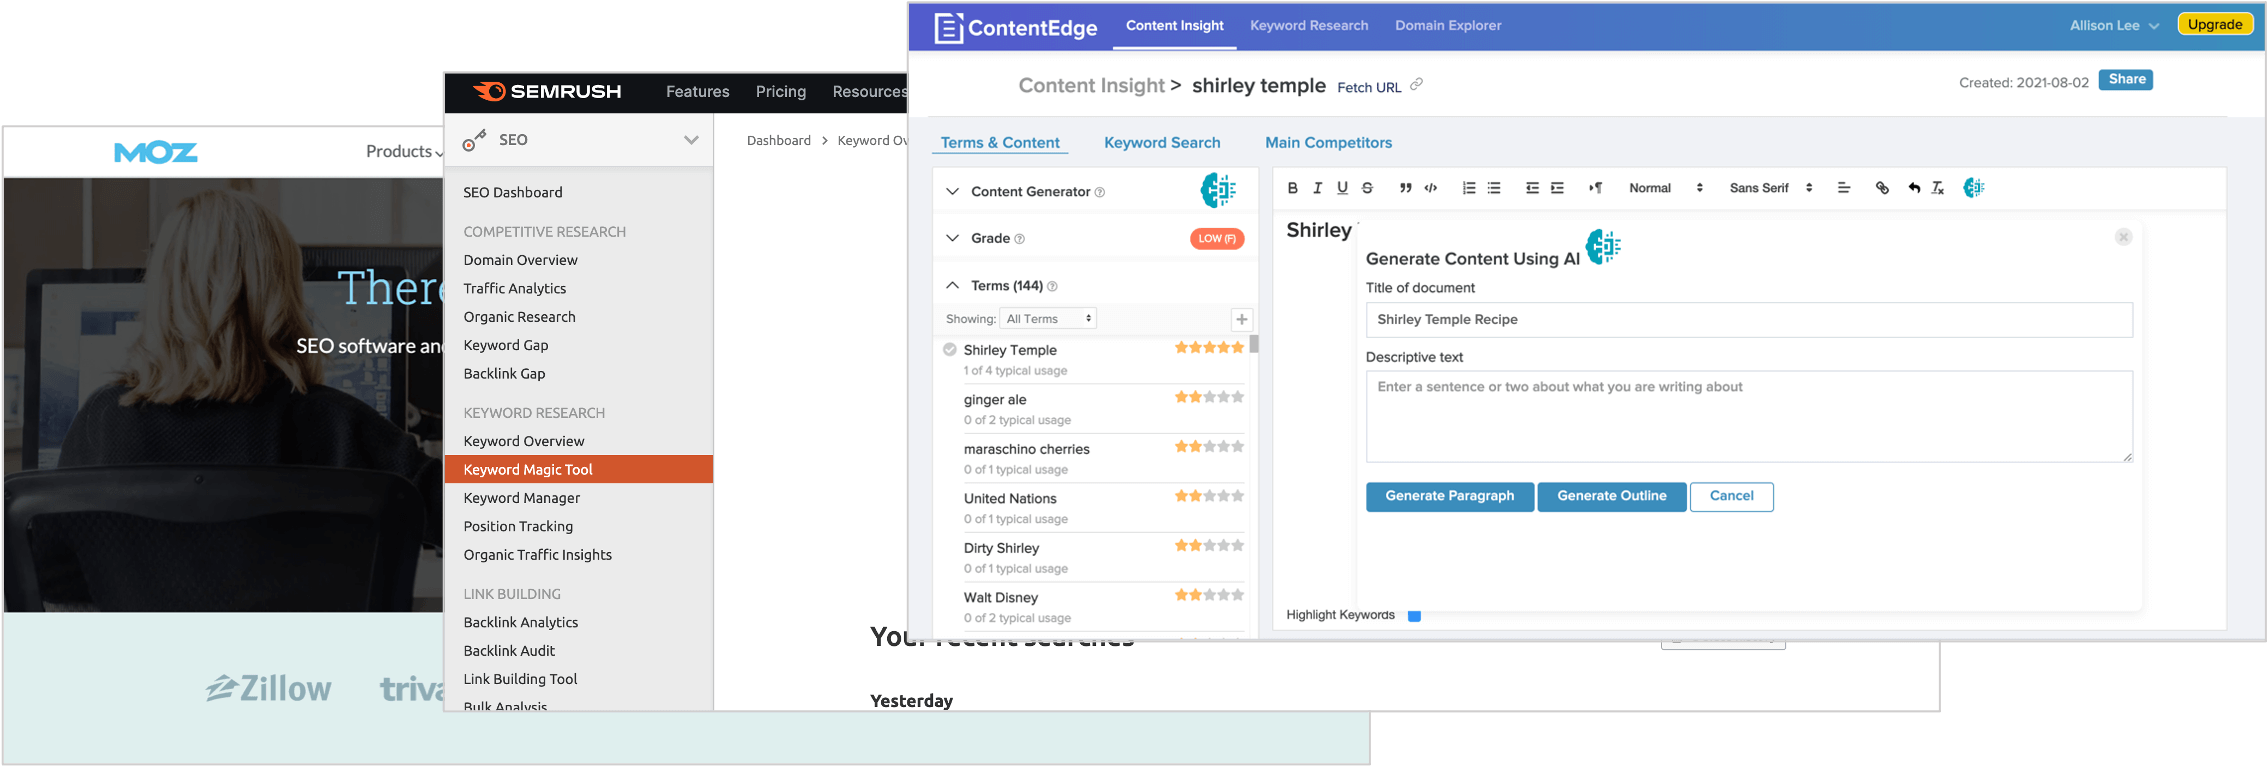
Task: Switch to the Keyword Research nav tab
Action: coord(1309,25)
